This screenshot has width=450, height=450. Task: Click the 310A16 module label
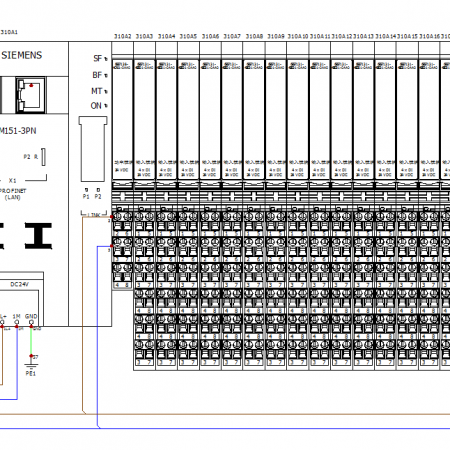tap(429, 36)
